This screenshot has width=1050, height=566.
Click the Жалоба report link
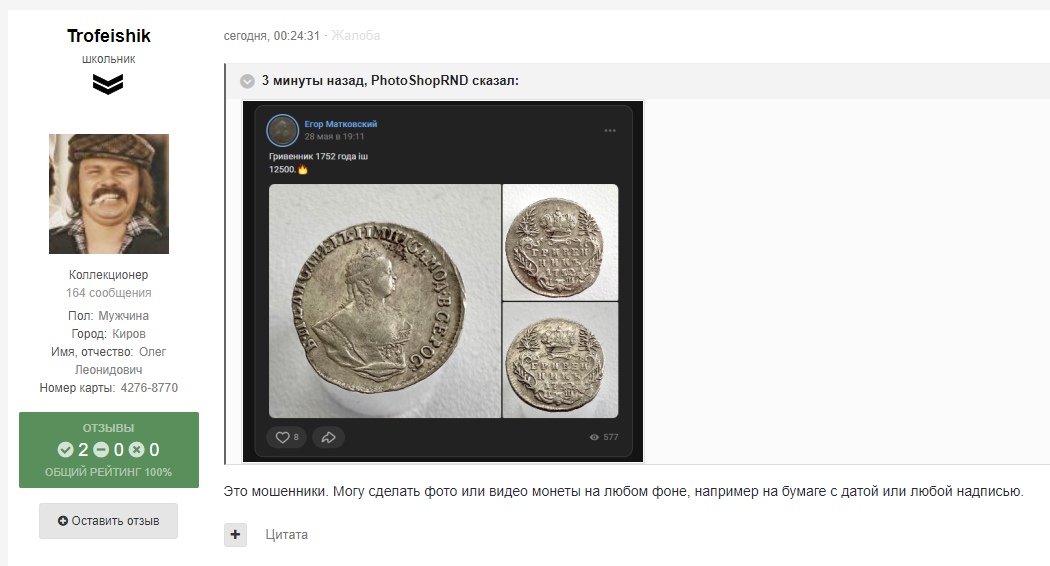click(356, 36)
